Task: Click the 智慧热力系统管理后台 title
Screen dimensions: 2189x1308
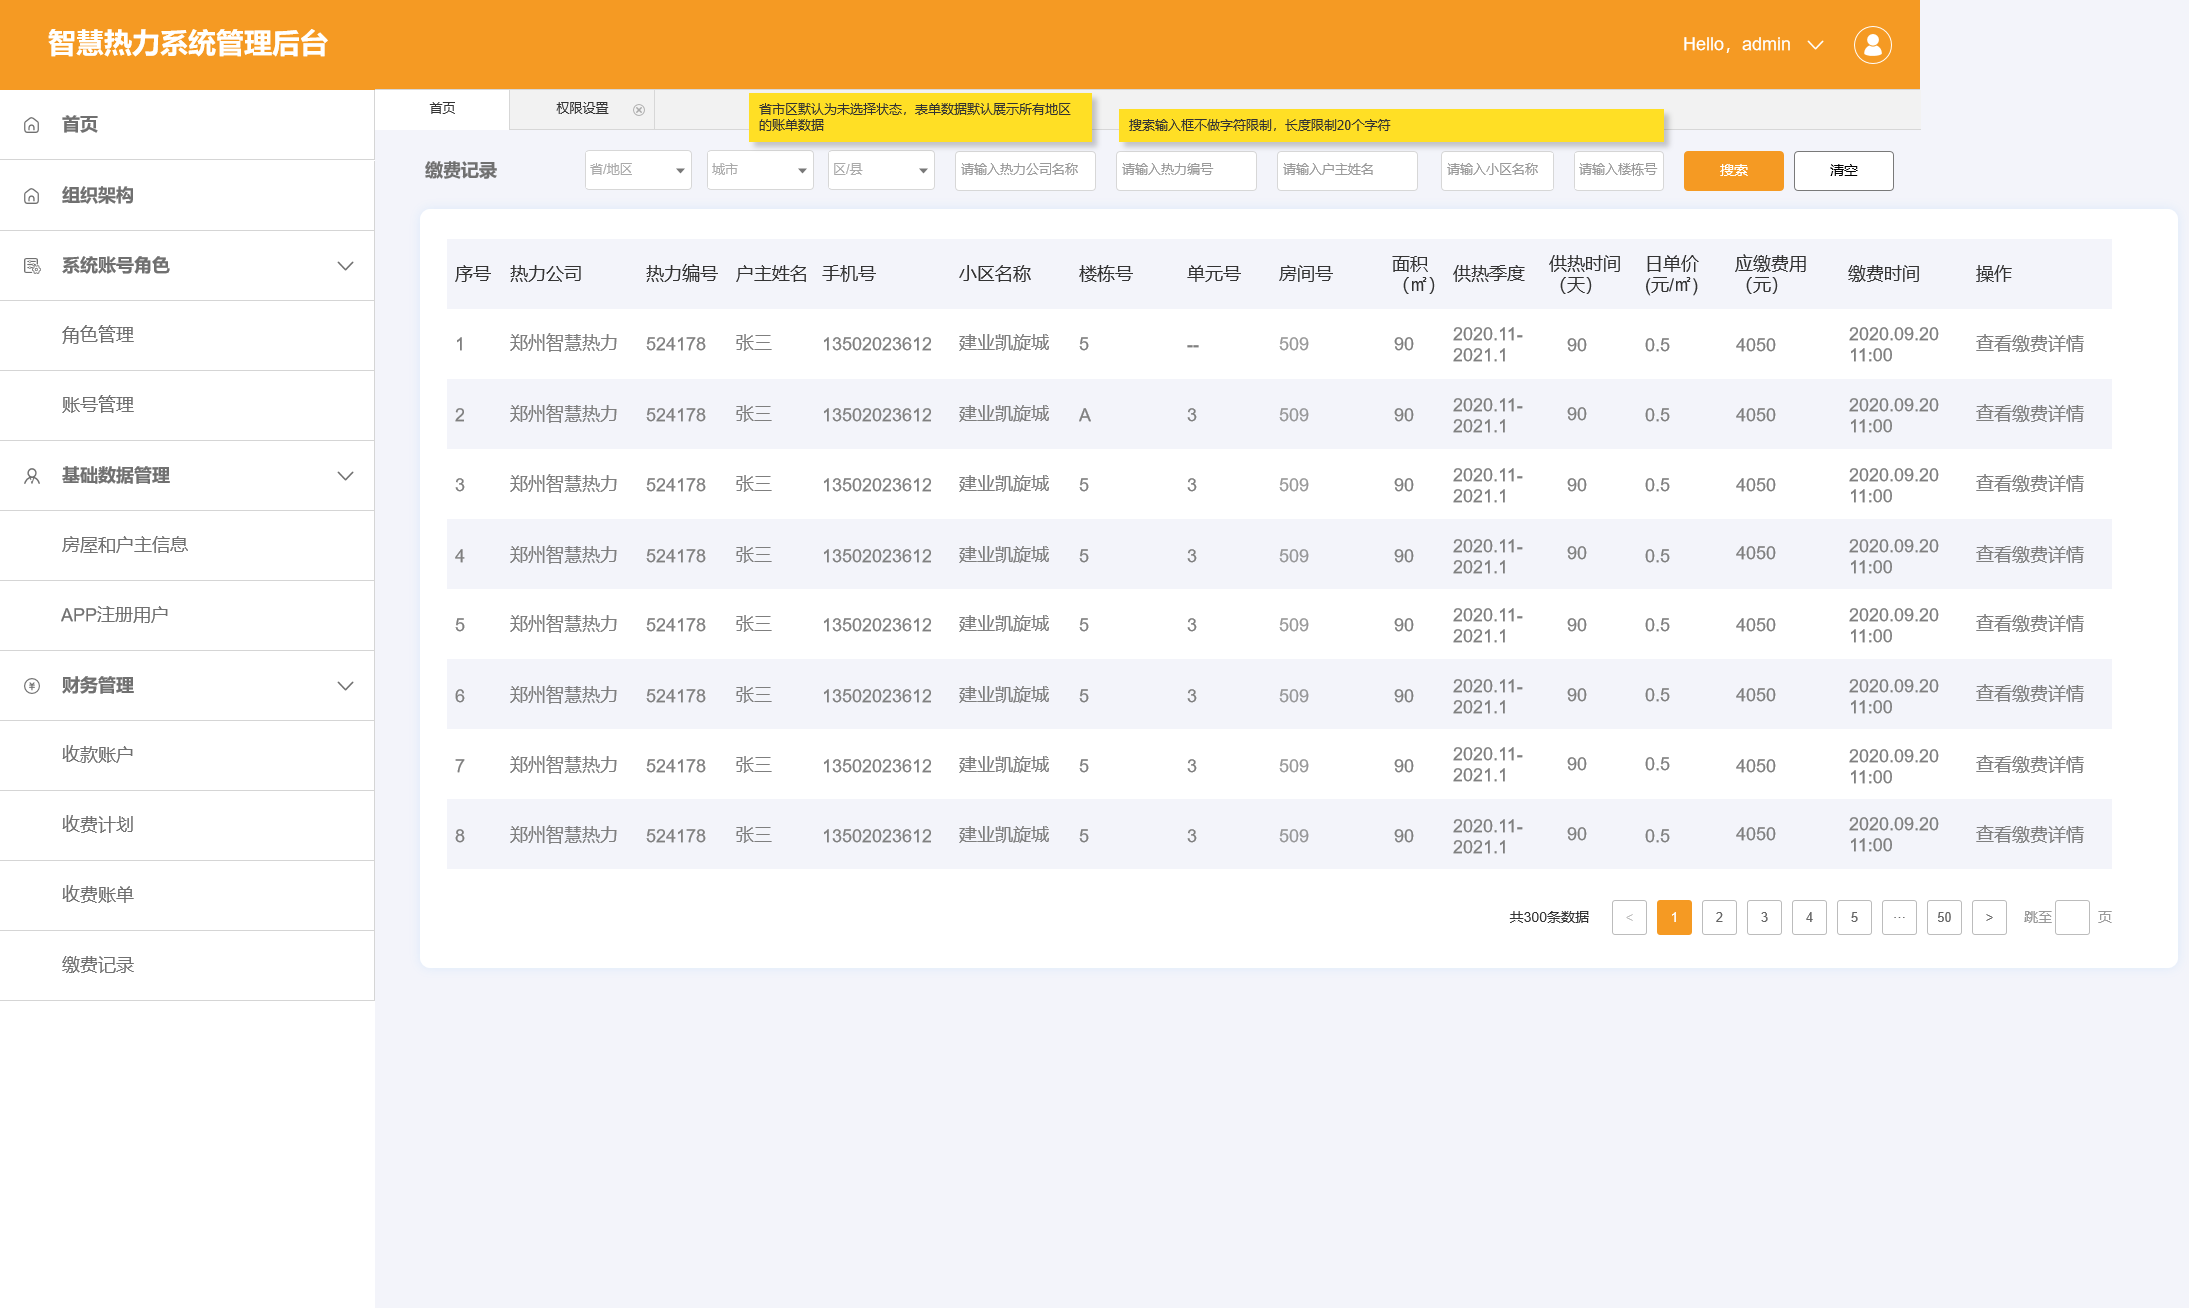Action: [188, 44]
